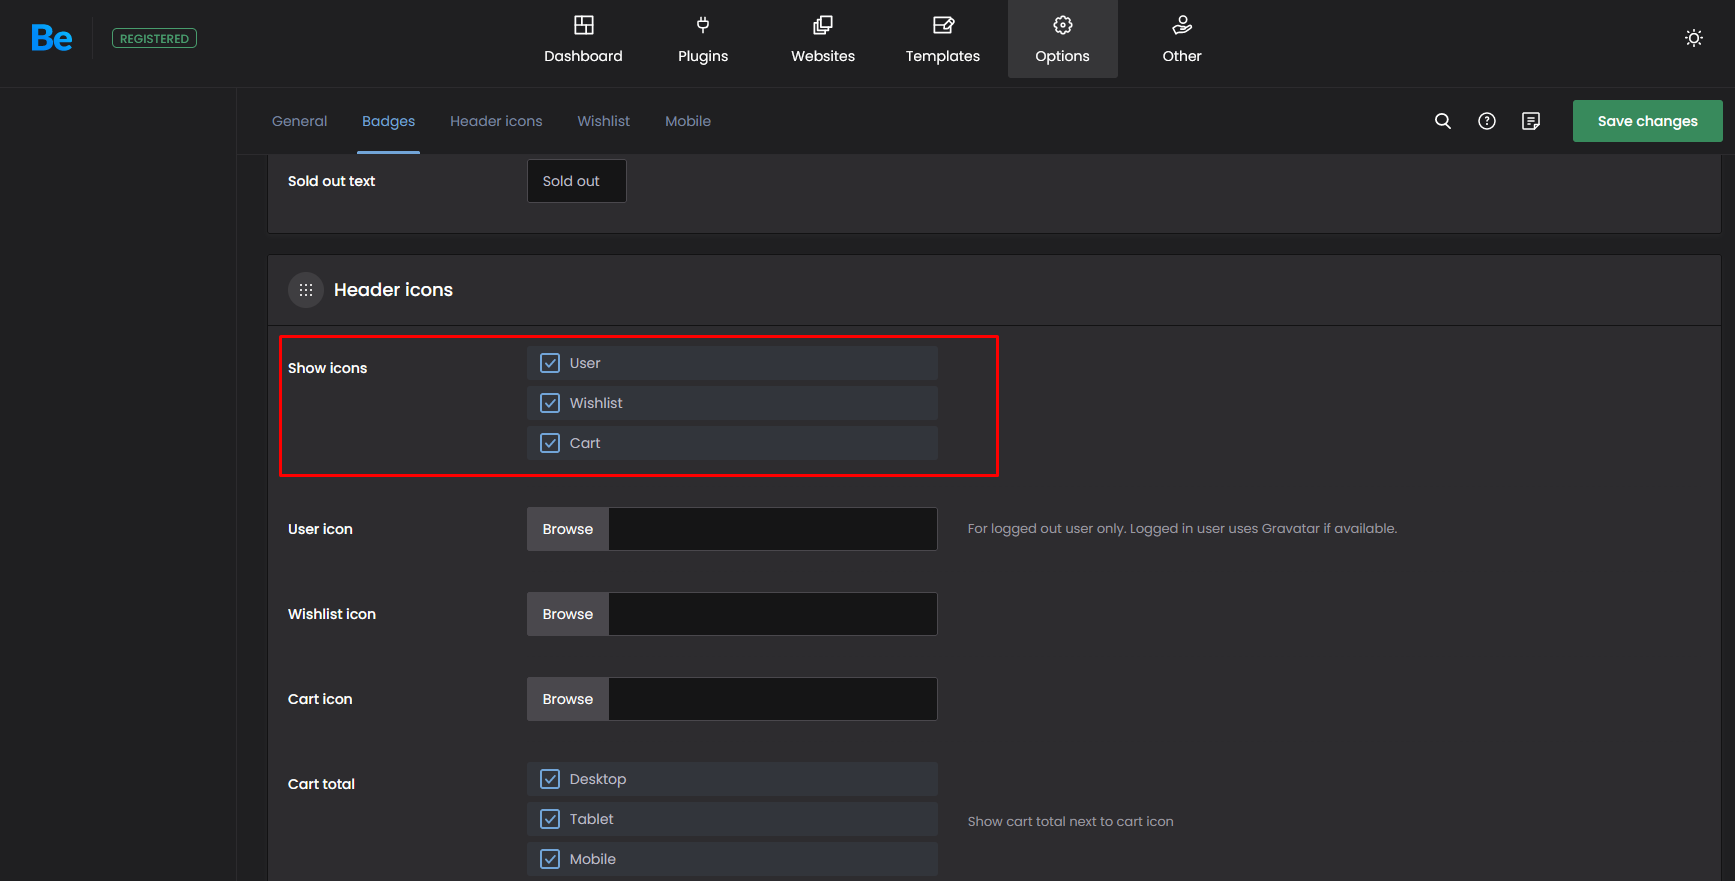Click the Wishlist icon path field
Viewport: 1735px width, 881px height.
773,614
